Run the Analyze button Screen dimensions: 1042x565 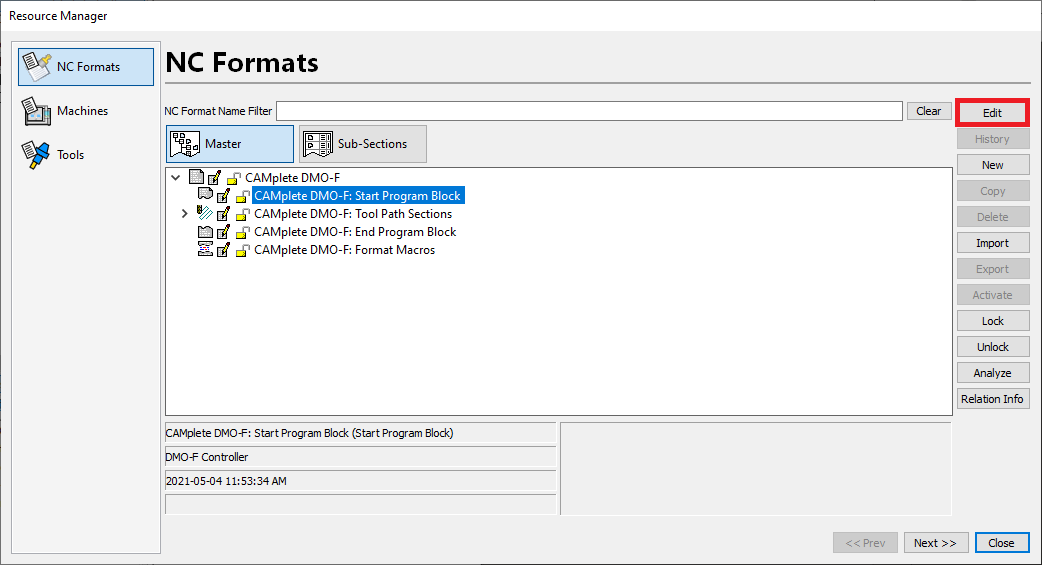tap(993, 372)
